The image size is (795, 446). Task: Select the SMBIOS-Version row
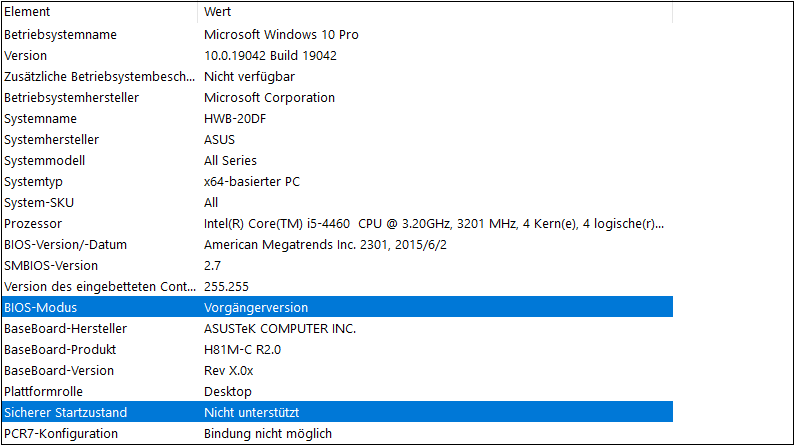(51, 265)
